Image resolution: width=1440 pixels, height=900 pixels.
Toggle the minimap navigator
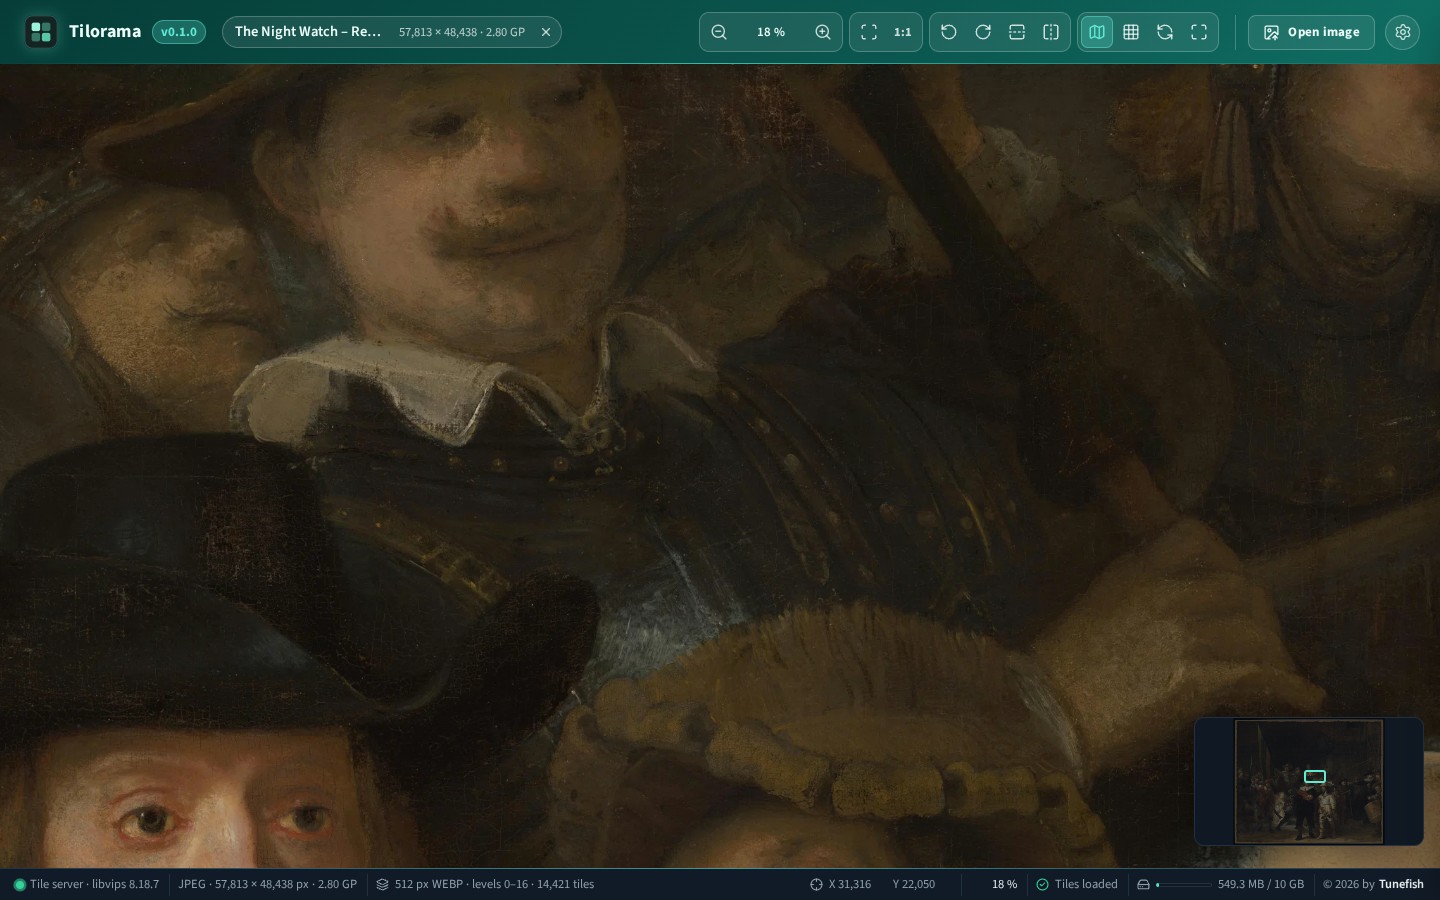click(1097, 32)
